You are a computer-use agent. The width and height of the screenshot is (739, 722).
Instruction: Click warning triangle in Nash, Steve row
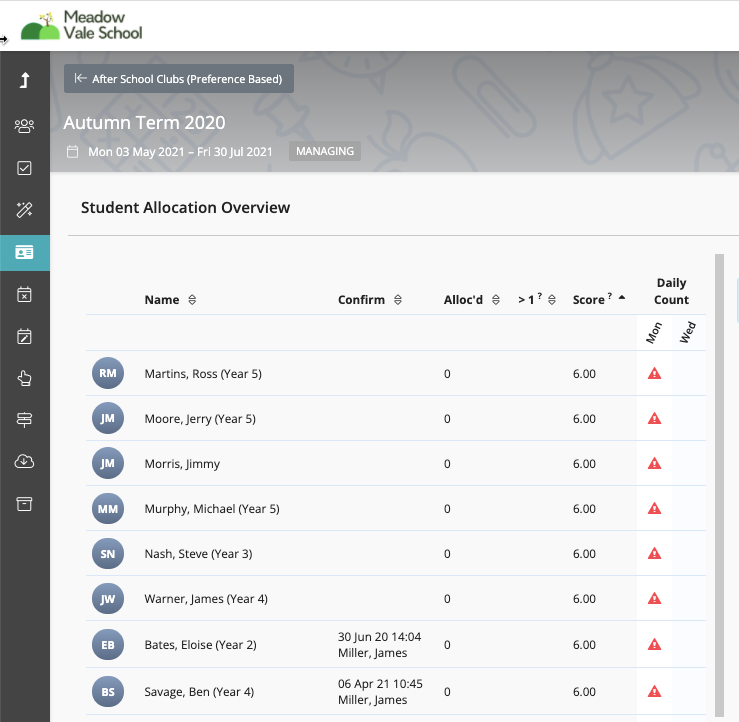(654, 554)
